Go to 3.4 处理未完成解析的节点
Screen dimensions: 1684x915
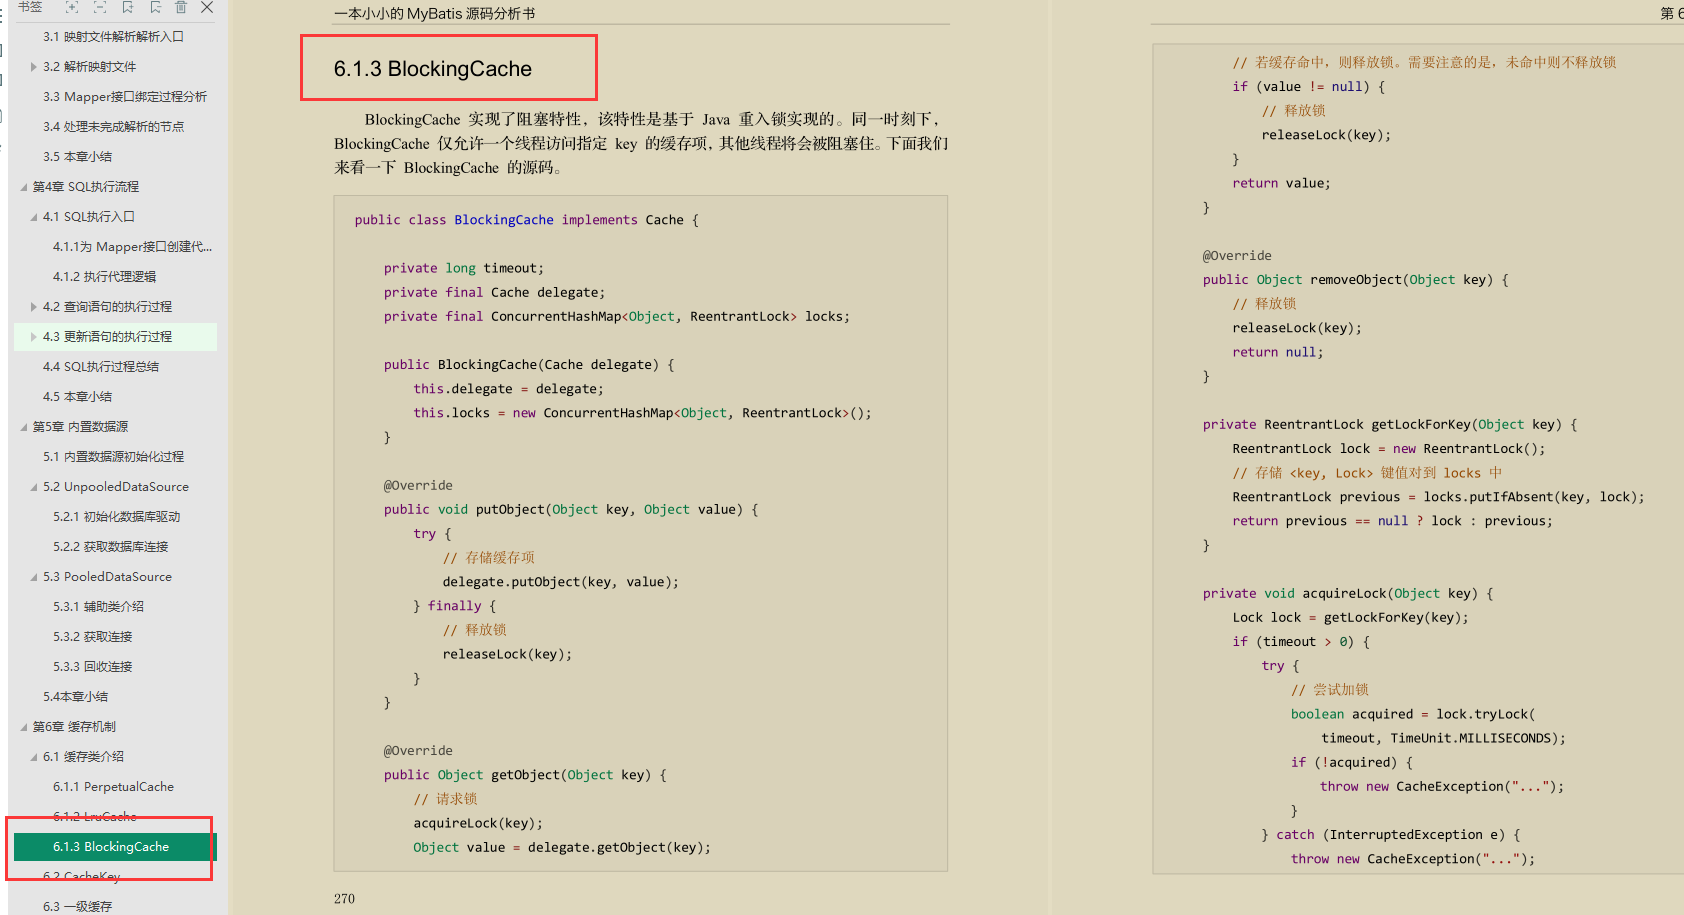[113, 127]
